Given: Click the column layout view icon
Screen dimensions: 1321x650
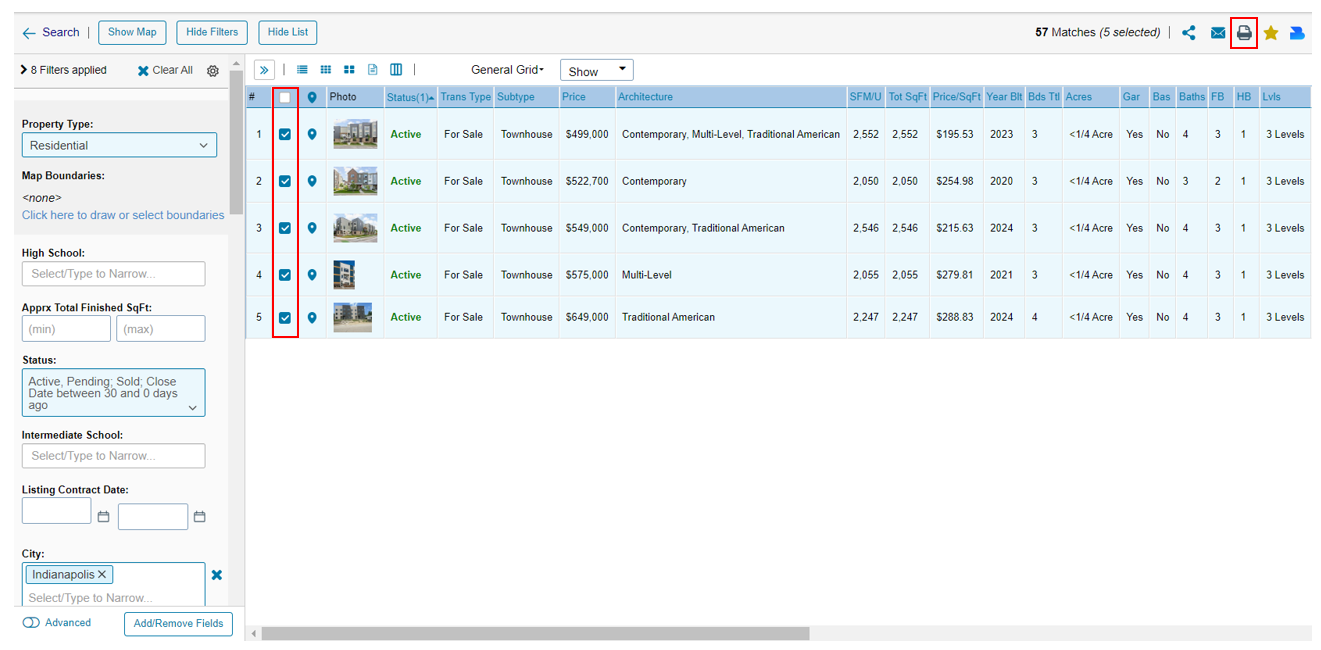Looking at the screenshot, I should point(396,70).
